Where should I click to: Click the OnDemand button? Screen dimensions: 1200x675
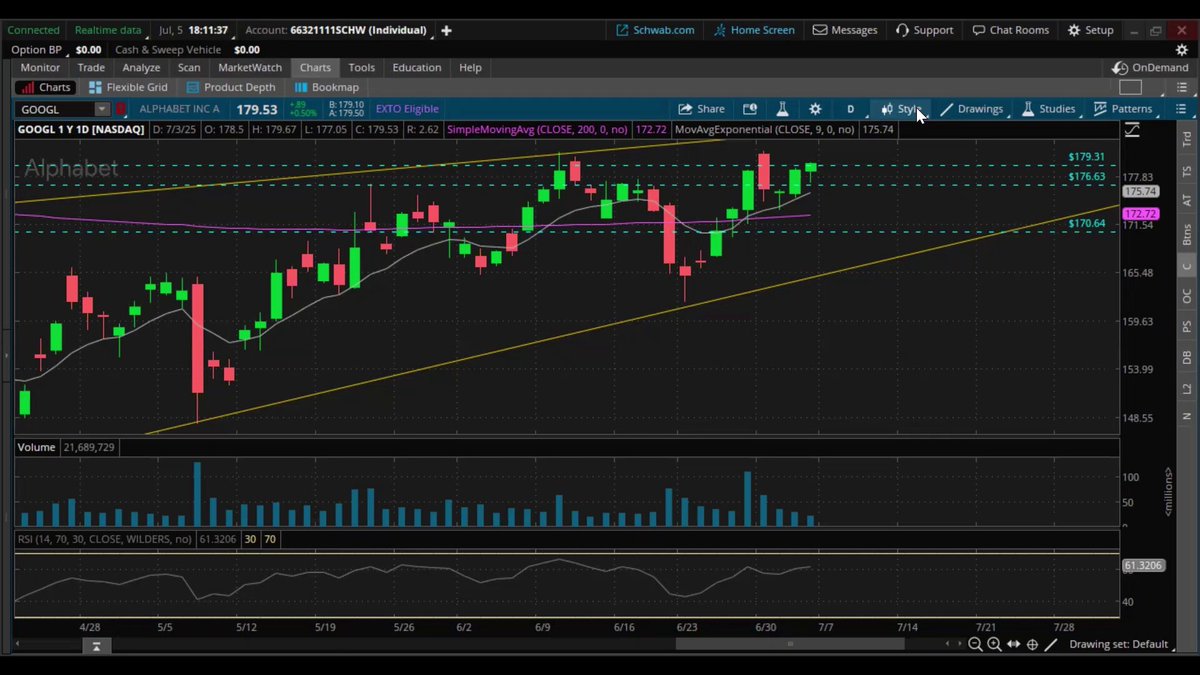pos(1151,67)
